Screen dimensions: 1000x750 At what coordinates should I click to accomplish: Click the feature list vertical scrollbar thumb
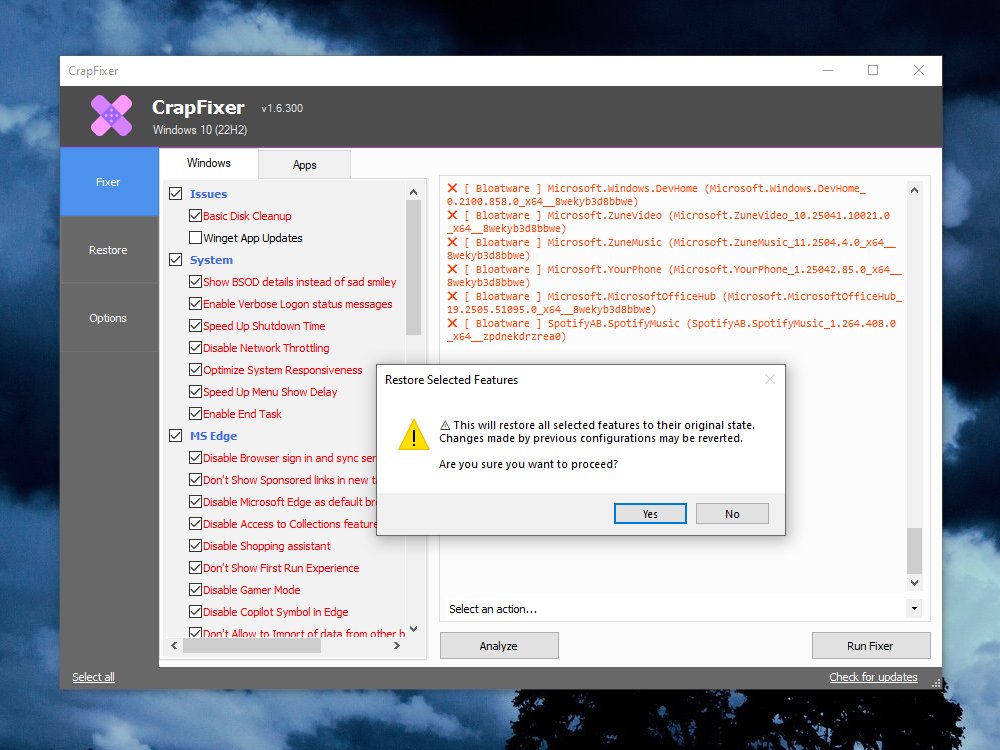[413, 267]
